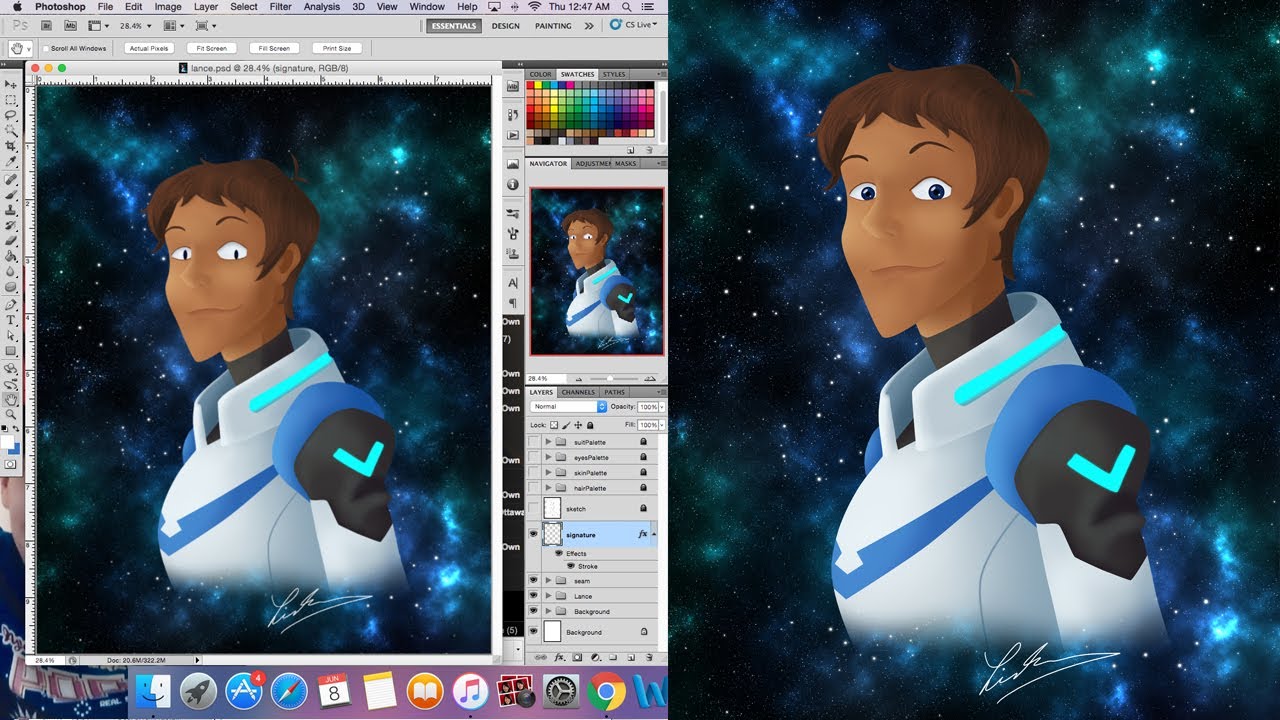The height and width of the screenshot is (720, 1280).
Task: Expand the Lance group
Action: 548,596
